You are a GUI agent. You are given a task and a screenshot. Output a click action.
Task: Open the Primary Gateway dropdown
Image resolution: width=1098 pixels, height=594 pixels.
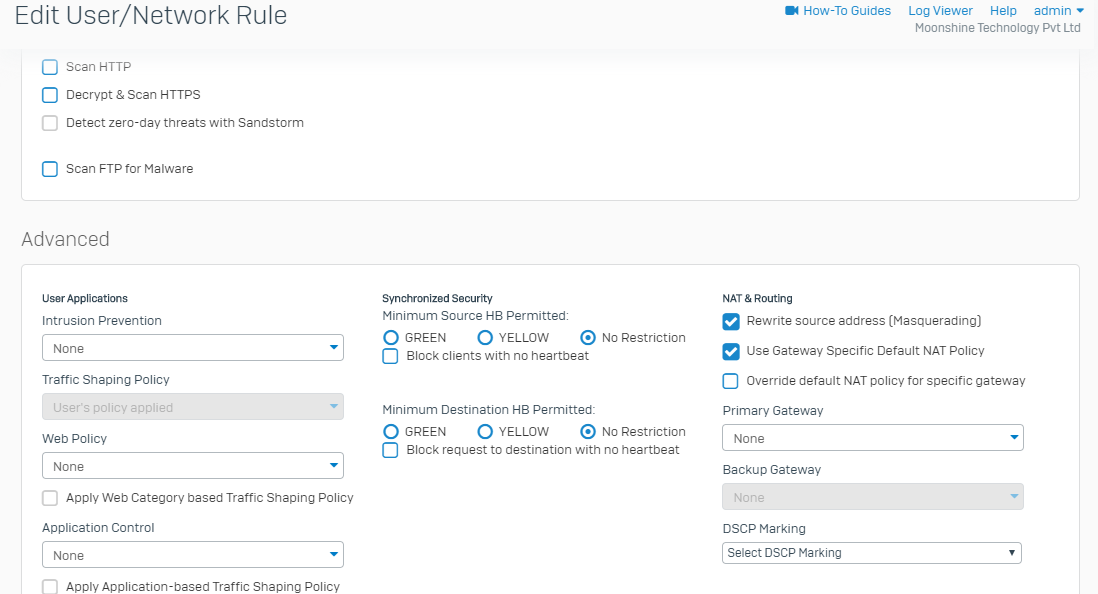click(x=873, y=438)
